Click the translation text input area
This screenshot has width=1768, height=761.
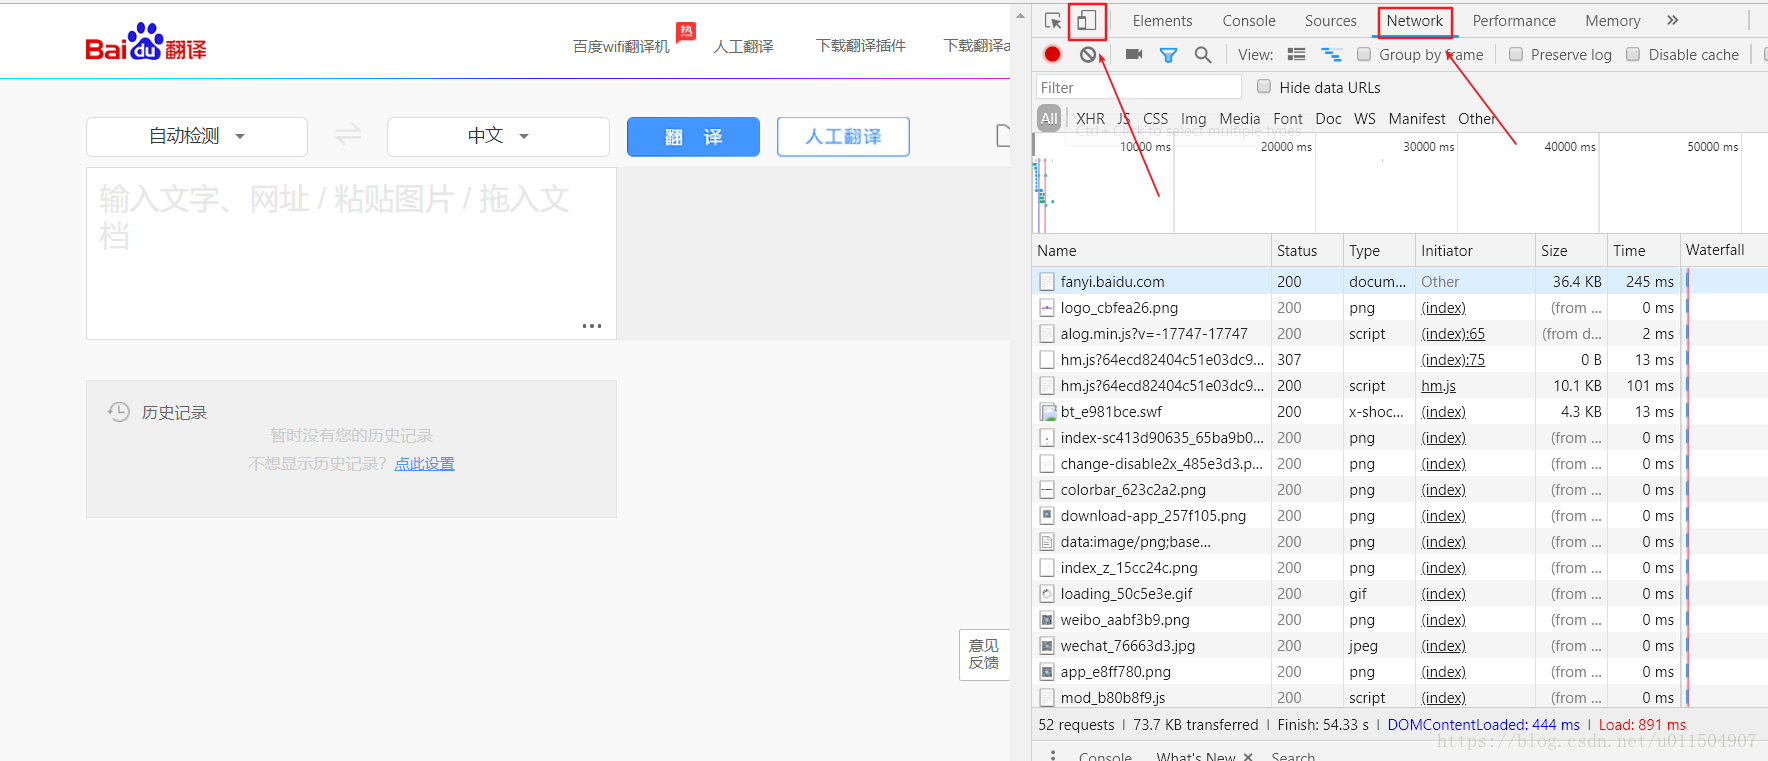tap(351, 254)
